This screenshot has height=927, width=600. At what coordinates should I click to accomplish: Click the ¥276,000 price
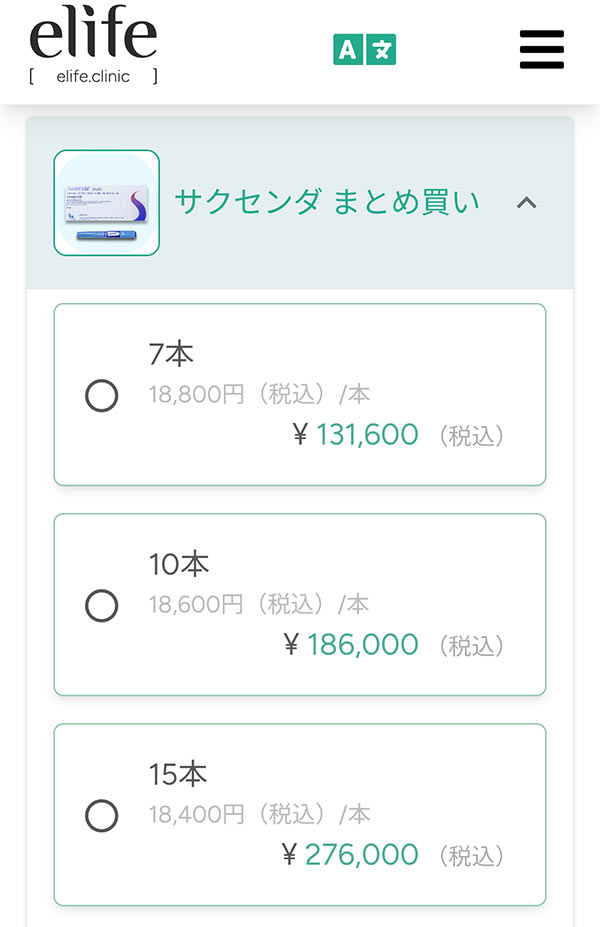350,855
